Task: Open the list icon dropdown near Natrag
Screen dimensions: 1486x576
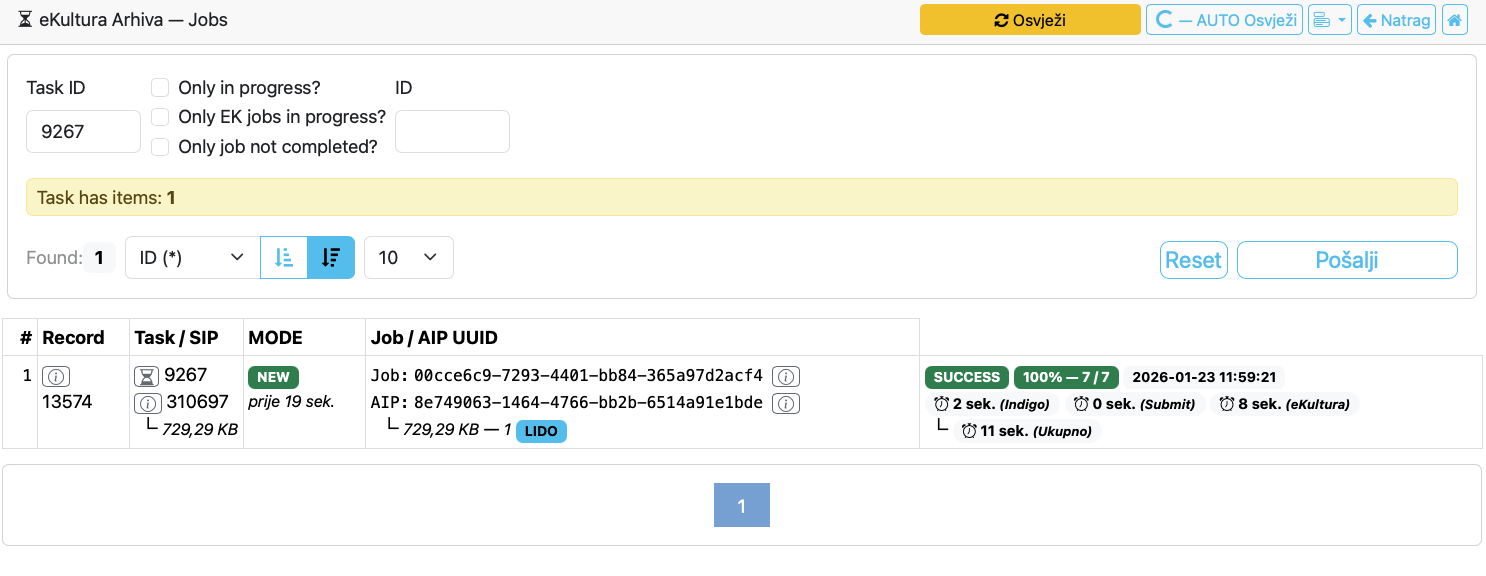Action: (1329, 19)
